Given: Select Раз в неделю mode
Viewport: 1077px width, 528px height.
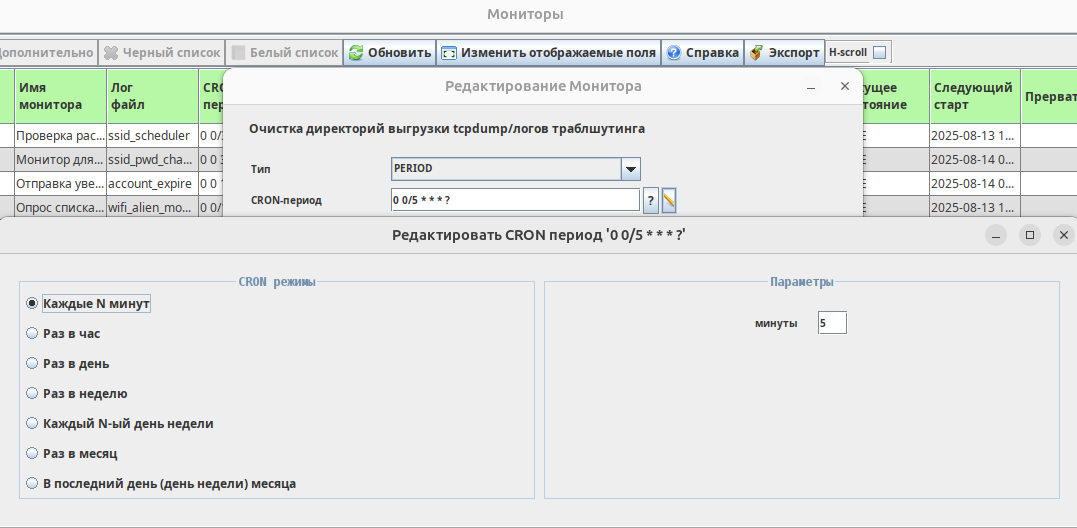Looking at the screenshot, I should point(32,393).
